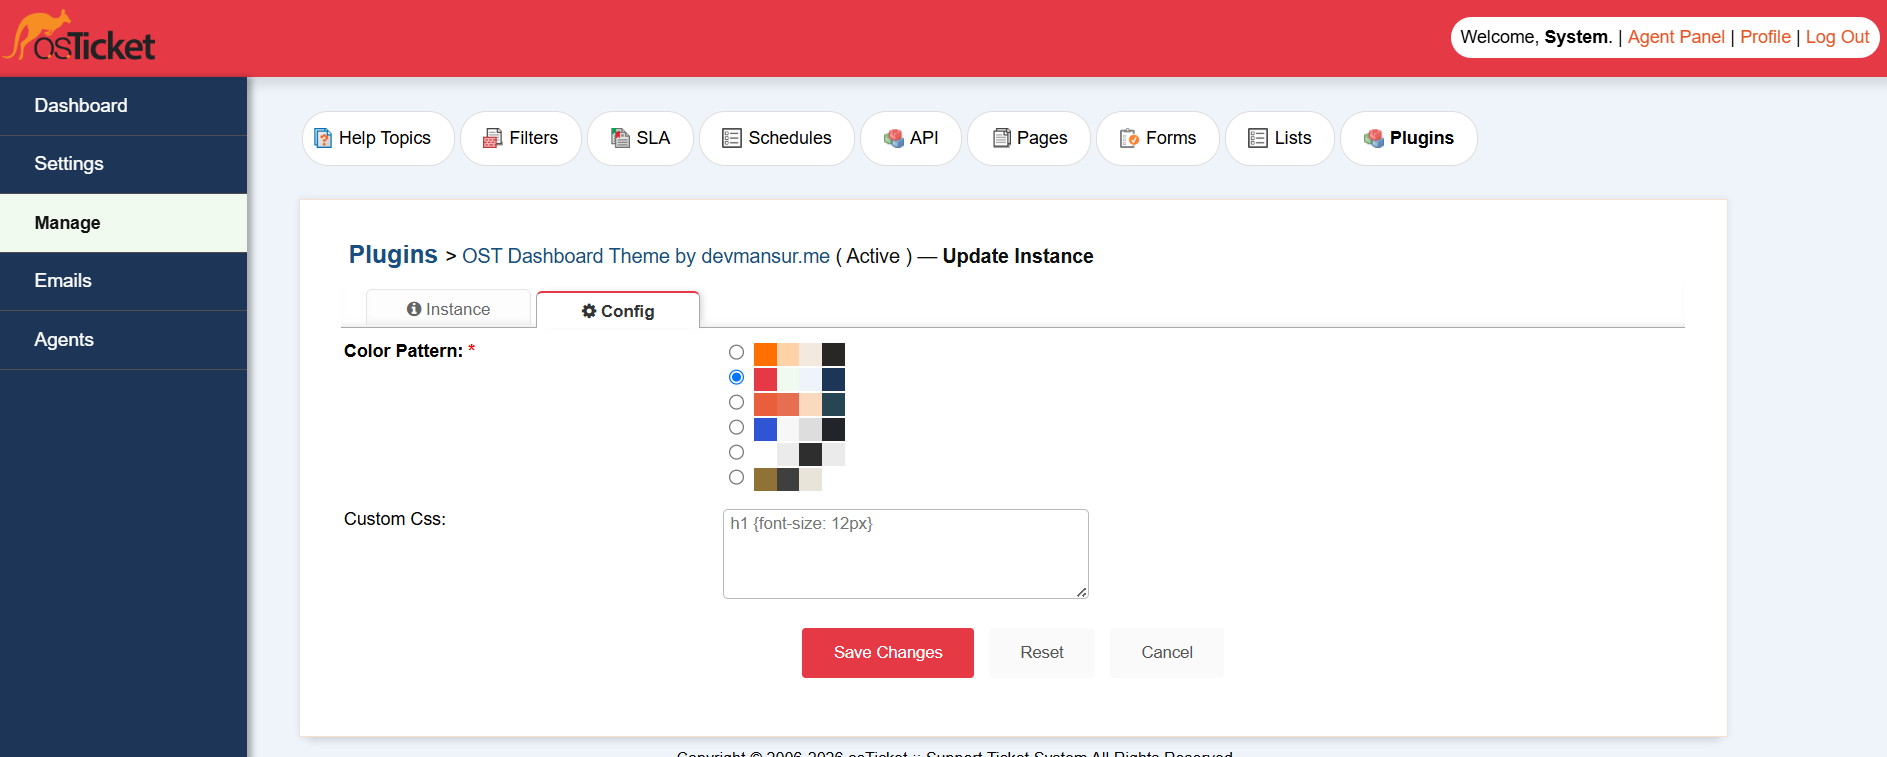Image resolution: width=1887 pixels, height=757 pixels.
Task: Click the brown swatch in last pattern
Action: (x=765, y=479)
